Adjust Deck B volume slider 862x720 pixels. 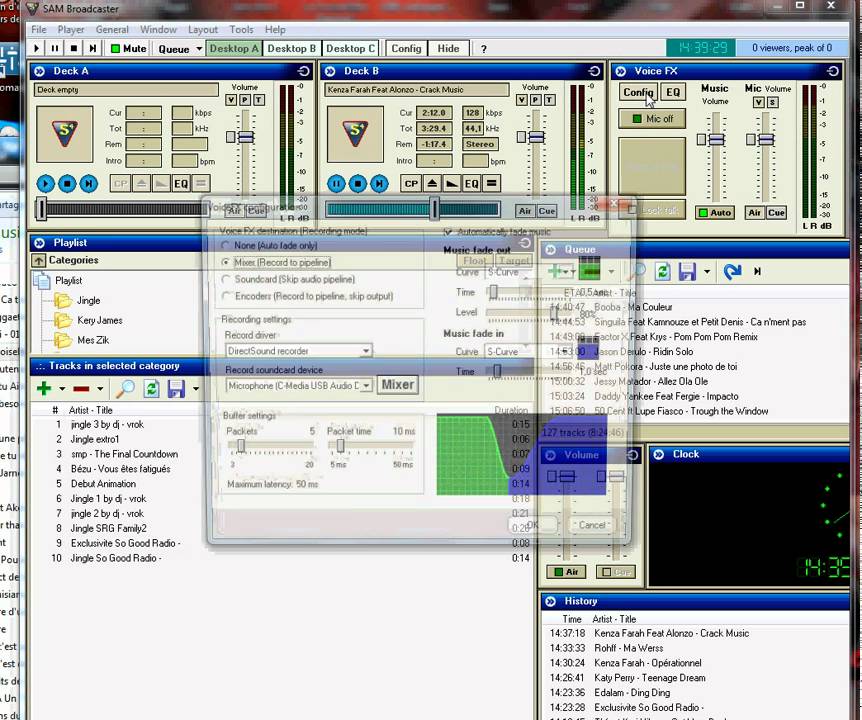coord(537,137)
